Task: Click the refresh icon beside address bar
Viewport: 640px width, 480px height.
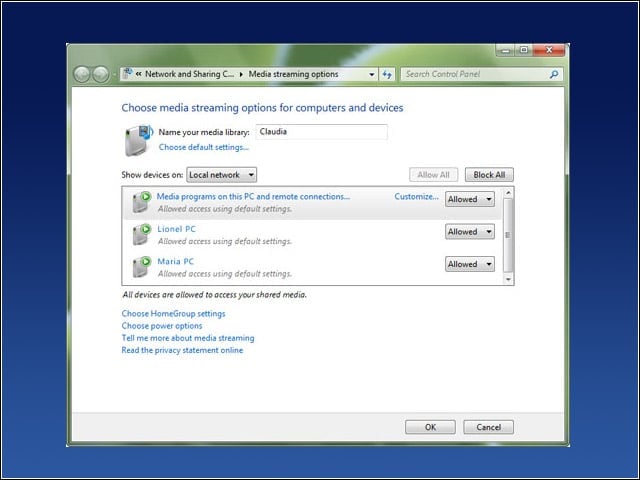Action: (x=387, y=74)
